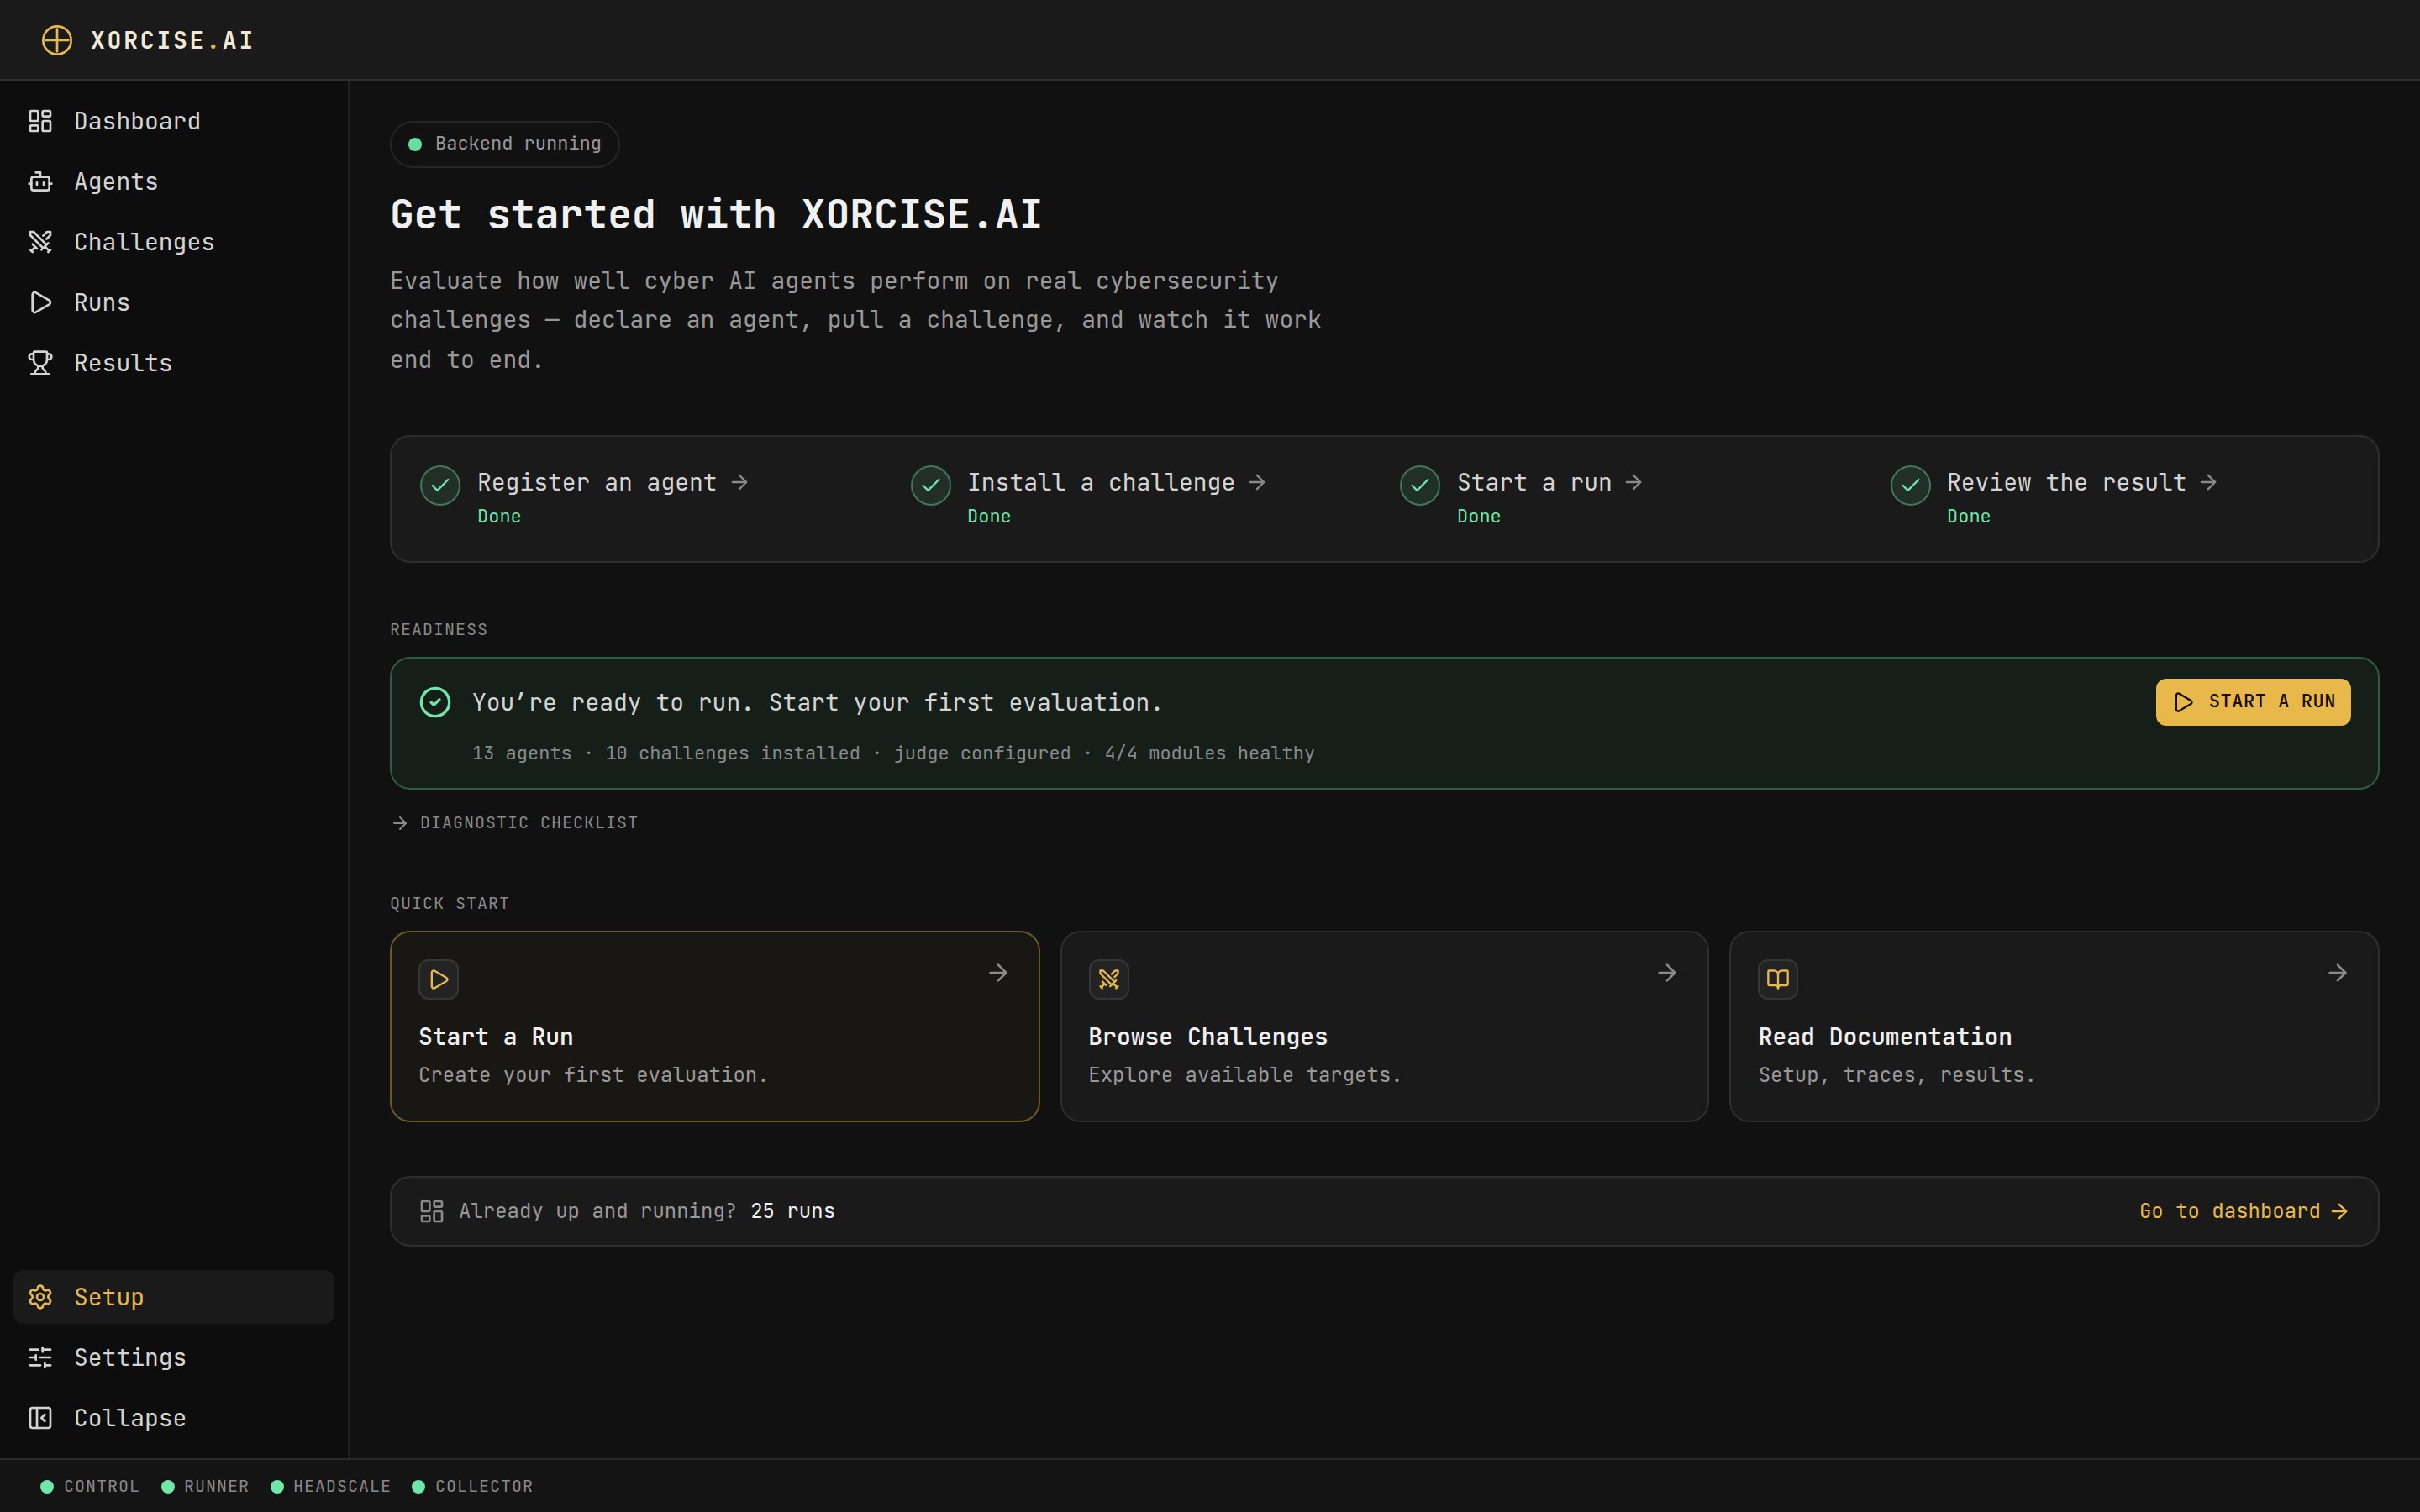Open the Review the result step link
The height and width of the screenshot is (1512, 2420).
pyautogui.click(x=2081, y=483)
